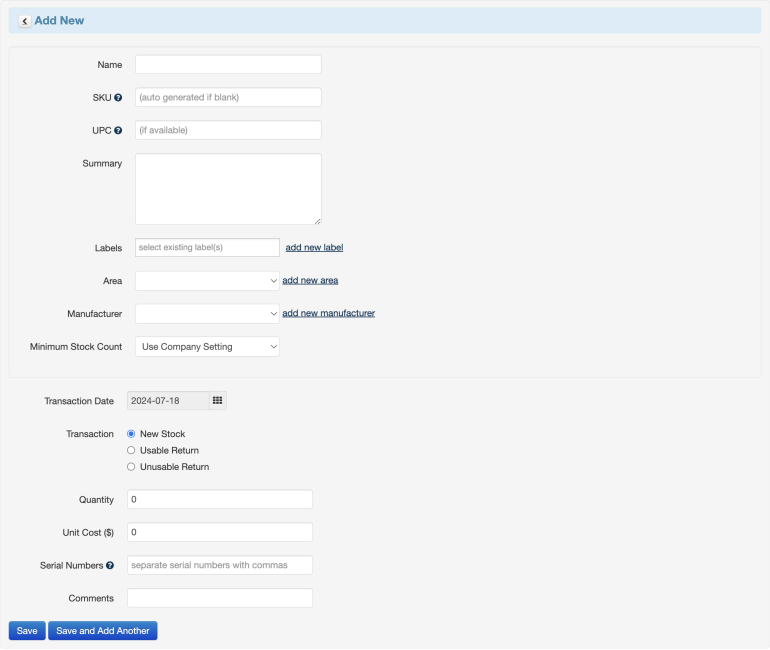Viewport: 770px width, 650px height.
Task: Open the Minimum Stock Count dropdown
Action: click(207, 347)
